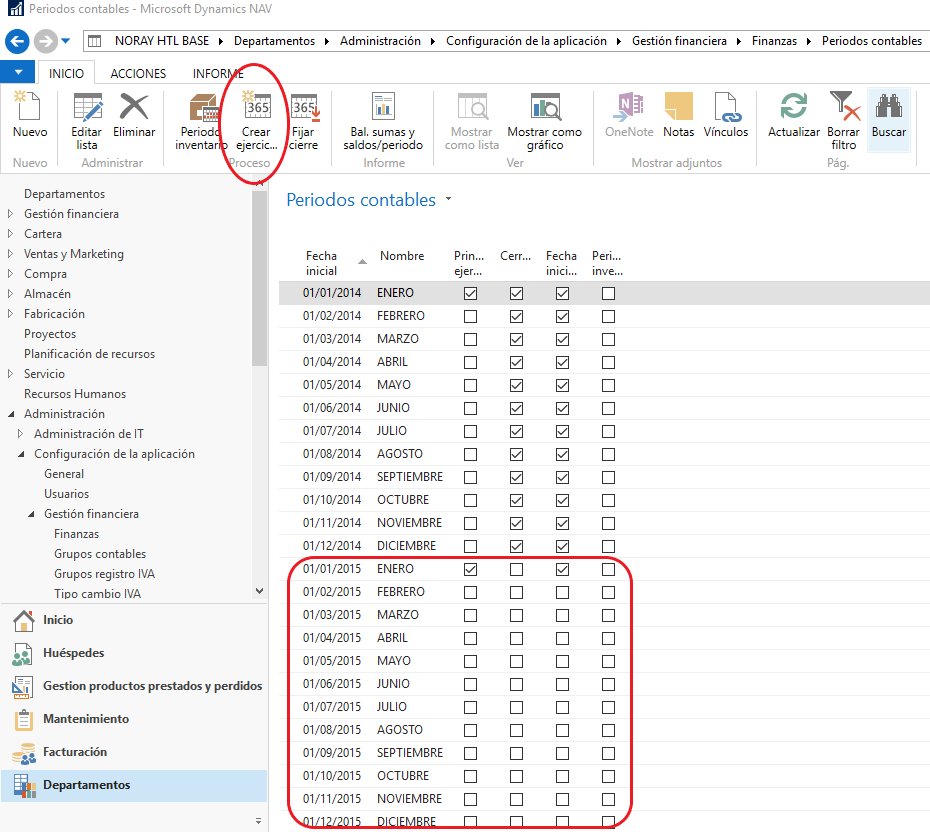This screenshot has height=832, width=930.
Task: Select Mostrar como lista view
Action: tap(472, 122)
